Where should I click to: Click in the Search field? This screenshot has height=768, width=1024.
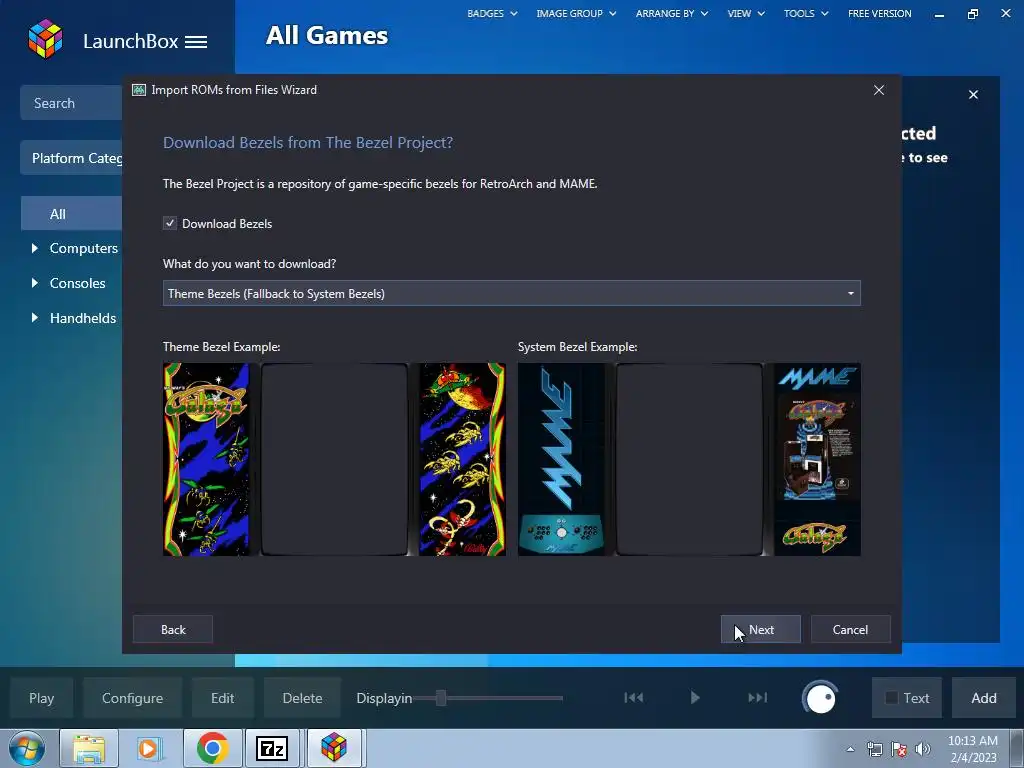pyautogui.click(x=71, y=103)
